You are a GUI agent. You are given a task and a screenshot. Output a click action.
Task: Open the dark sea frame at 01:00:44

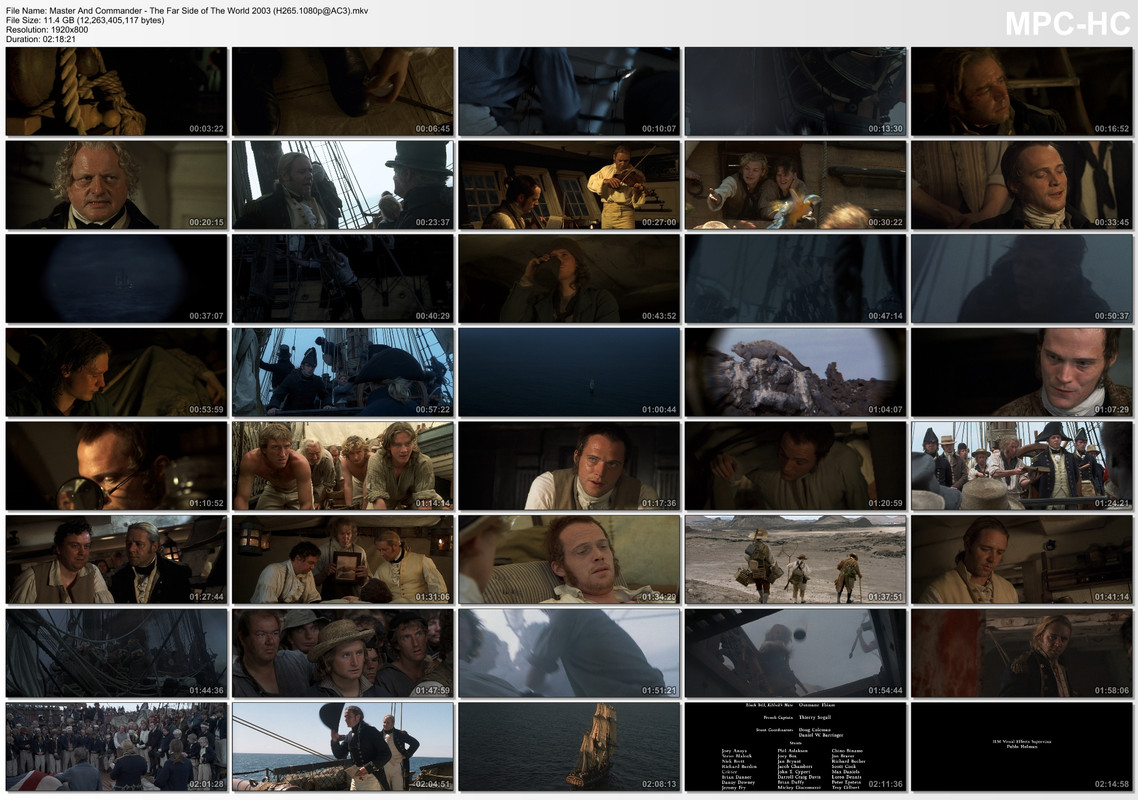[569, 372]
